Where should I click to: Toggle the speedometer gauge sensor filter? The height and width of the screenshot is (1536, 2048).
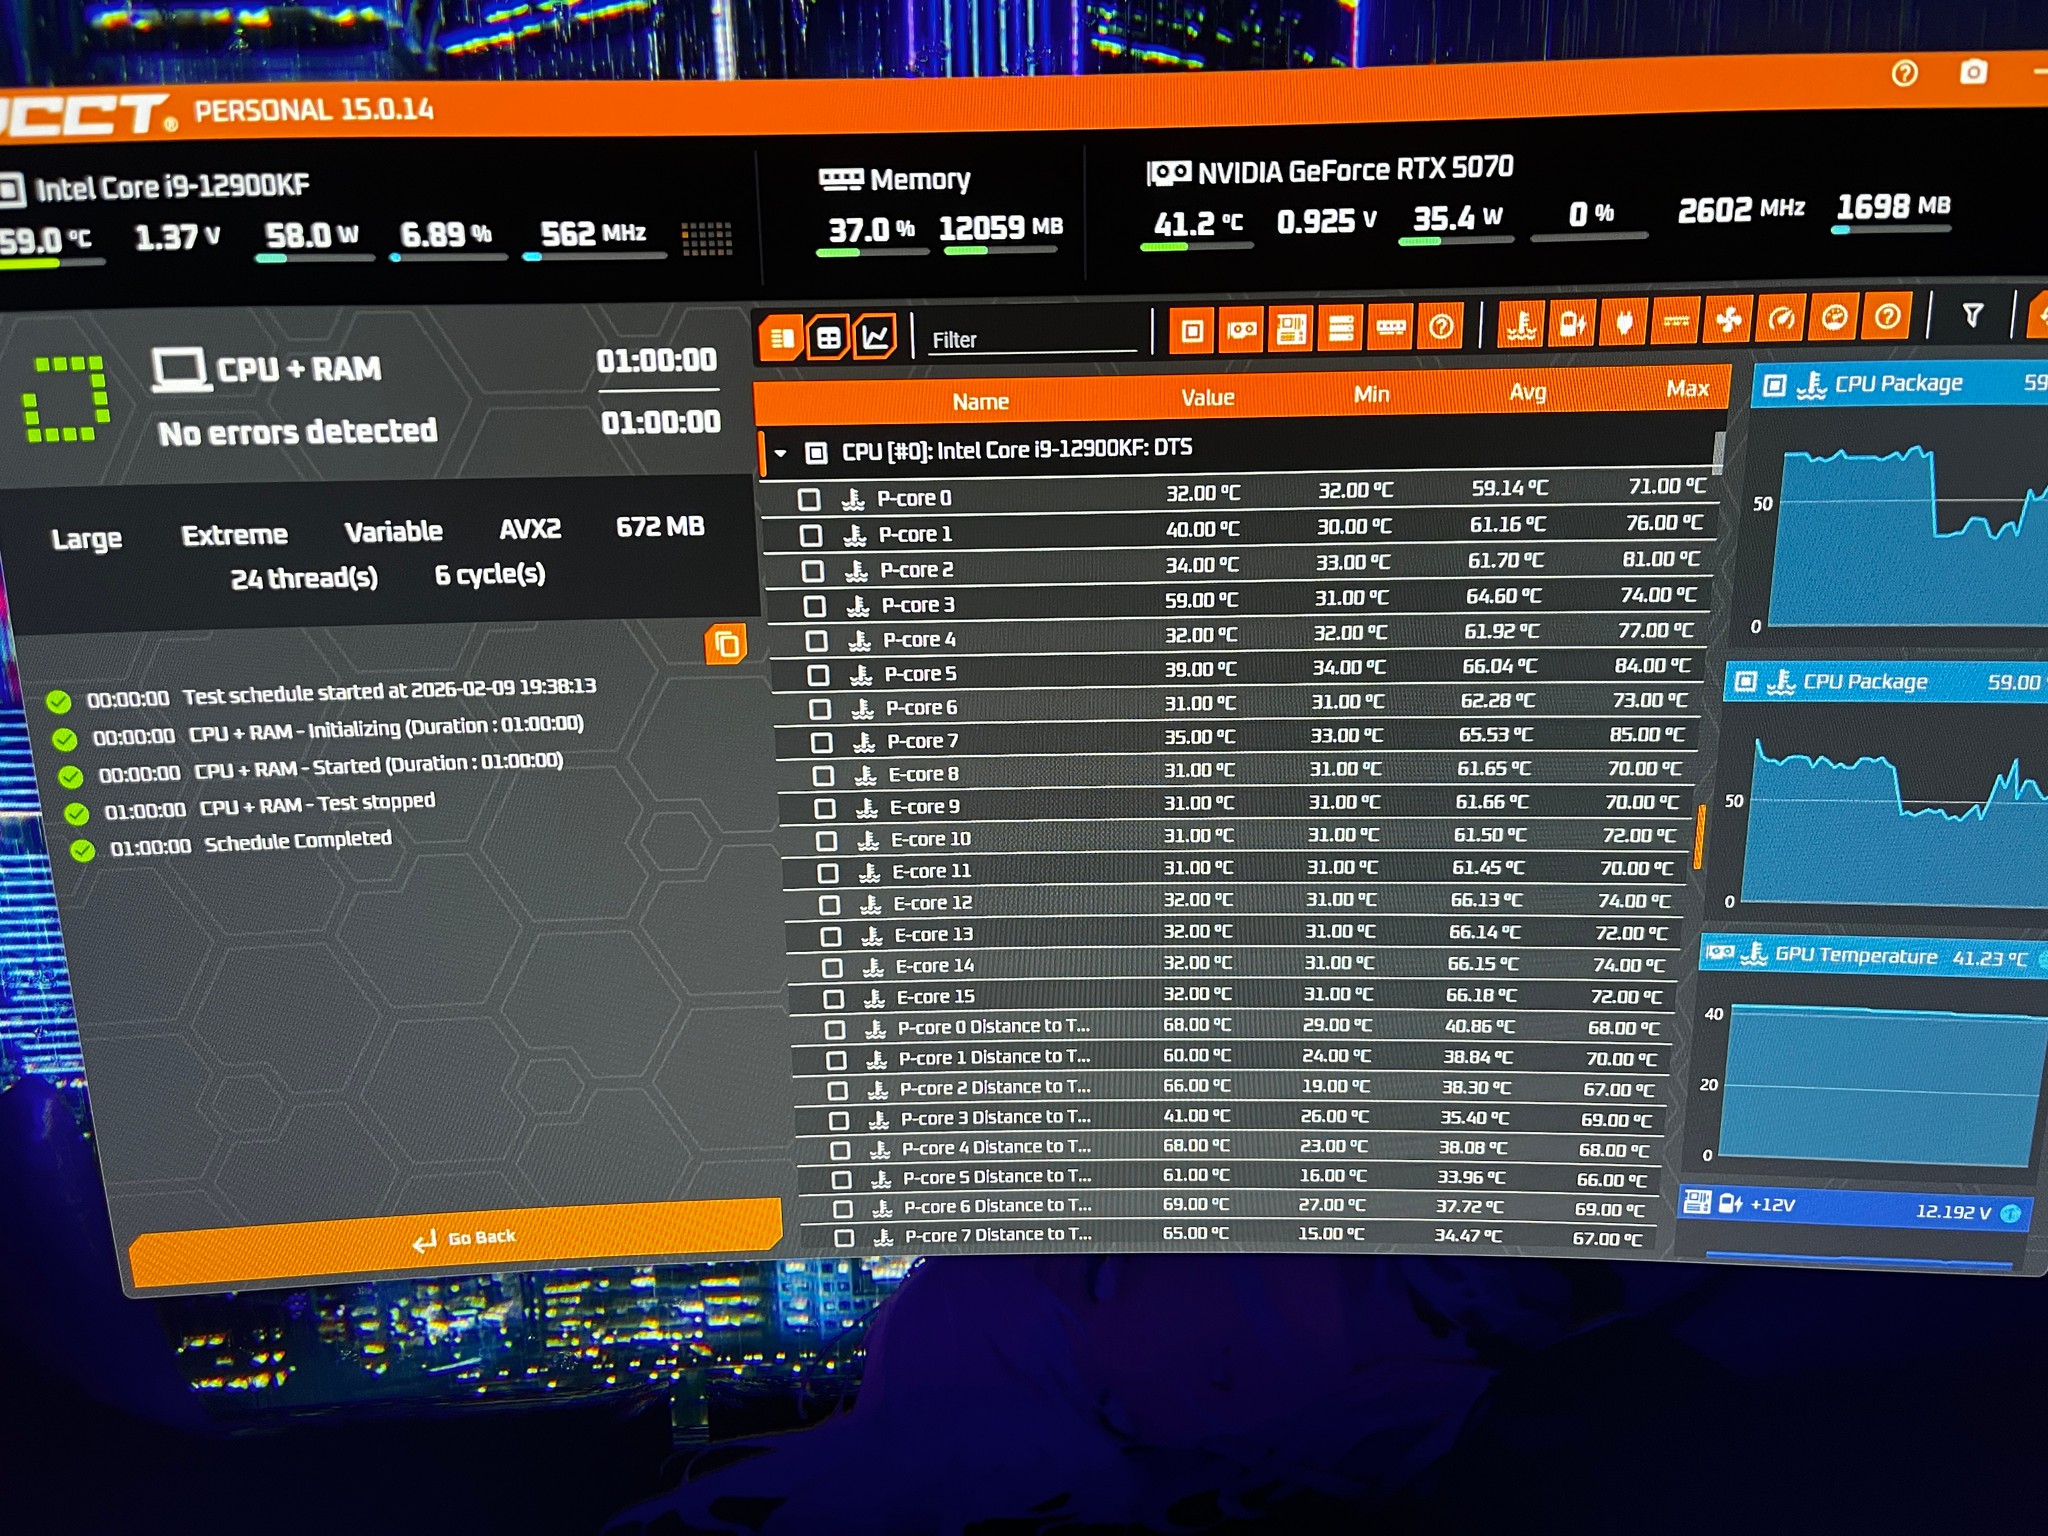click(1781, 318)
